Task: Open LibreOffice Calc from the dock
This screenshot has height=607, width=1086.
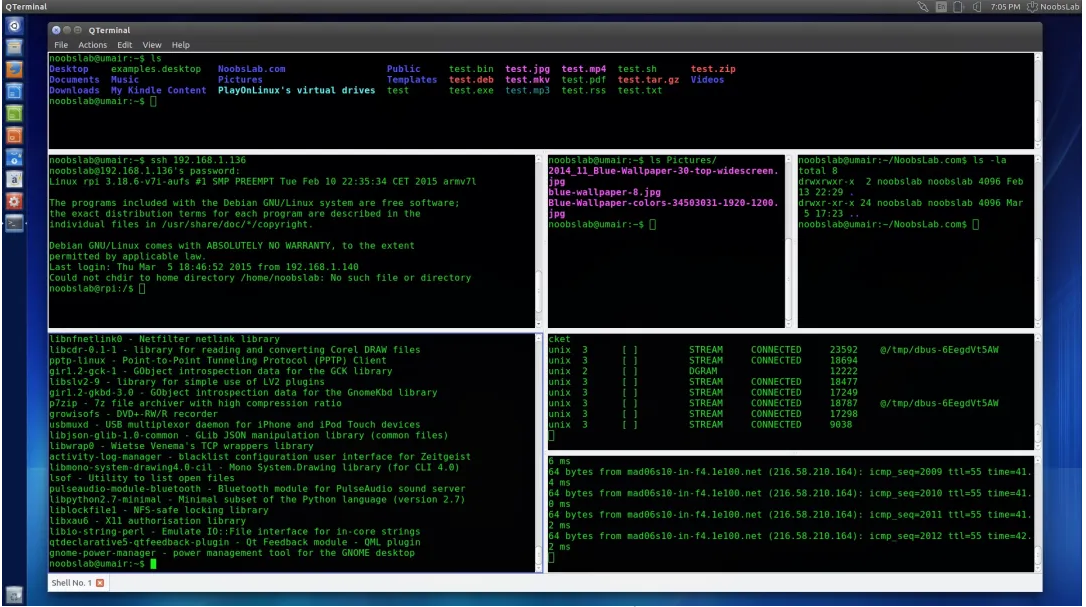Action: [14, 113]
